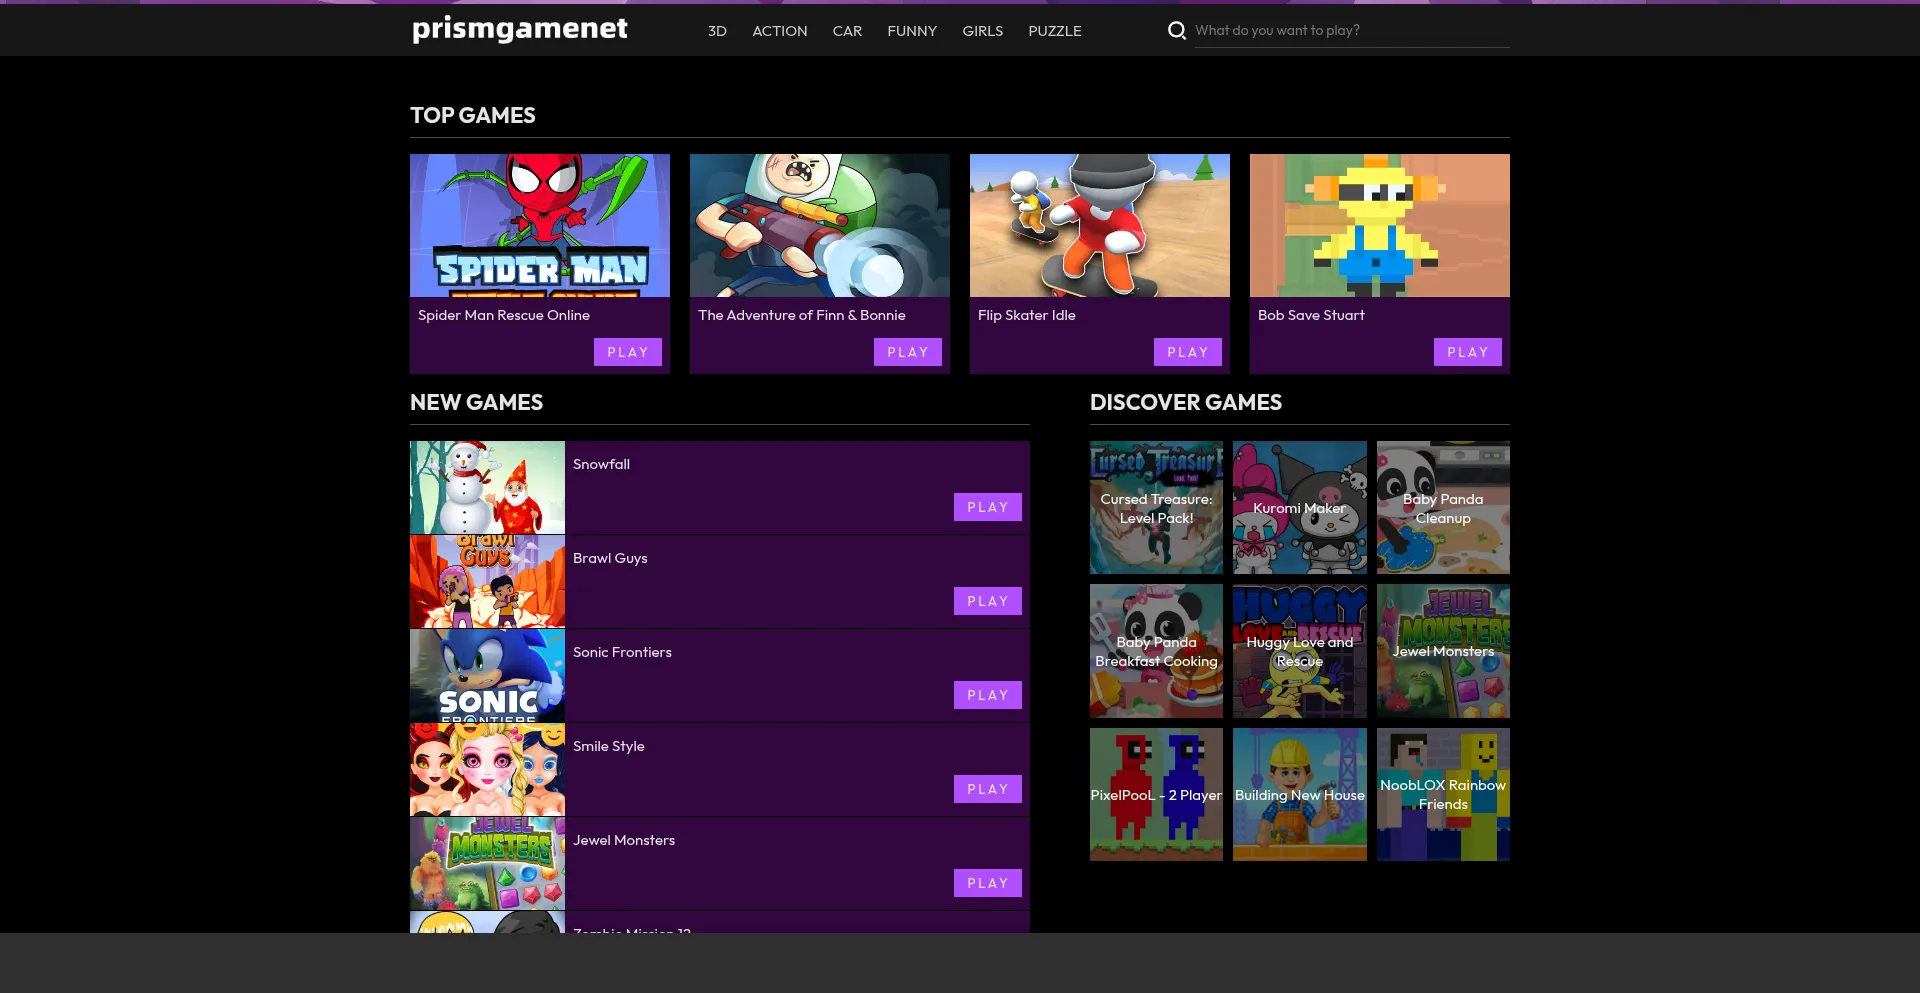
Task: Play the Smile Style game
Action: point(988,789)
